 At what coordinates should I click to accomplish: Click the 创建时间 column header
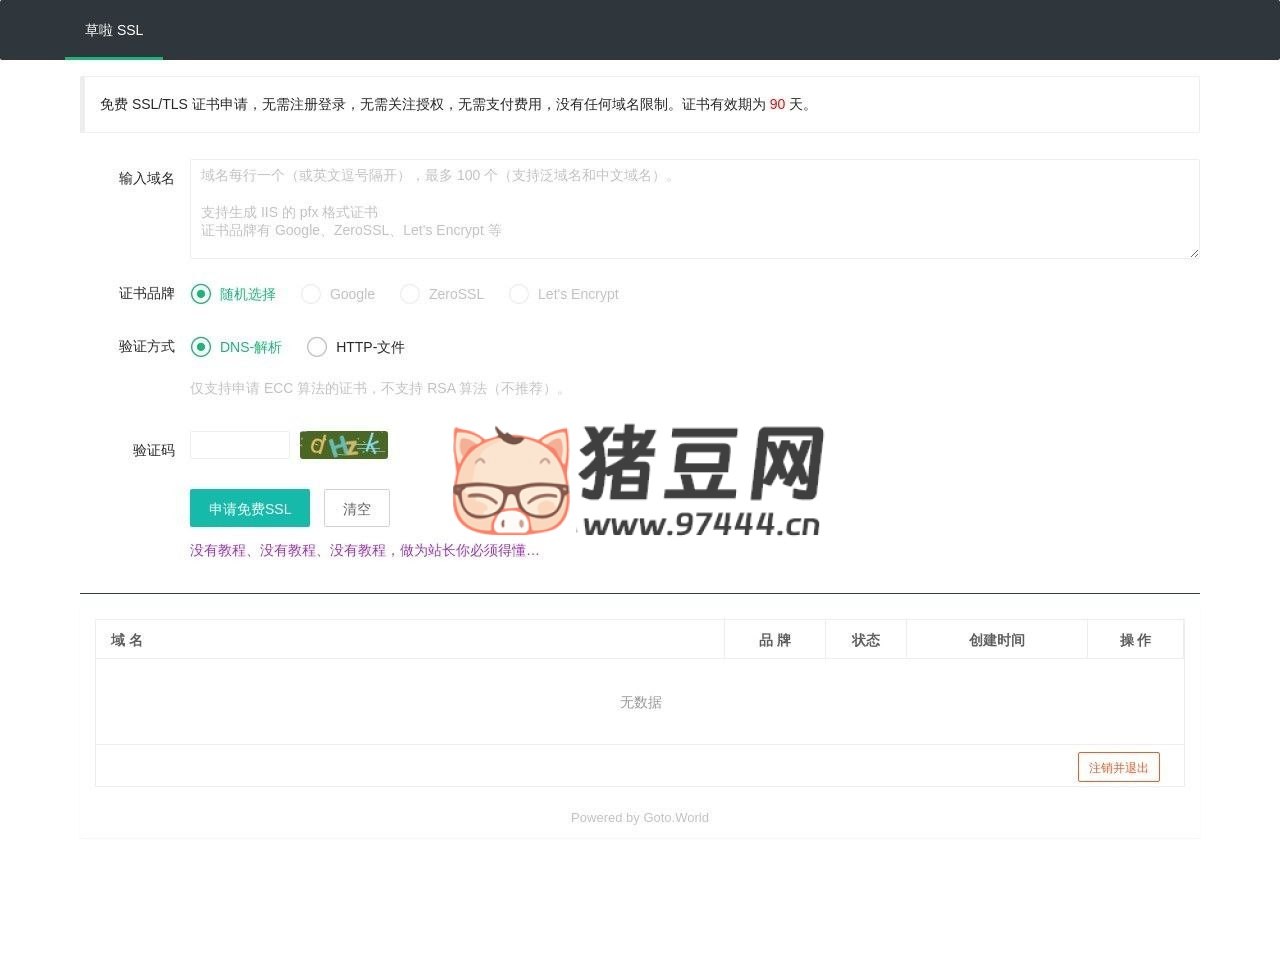996,639
